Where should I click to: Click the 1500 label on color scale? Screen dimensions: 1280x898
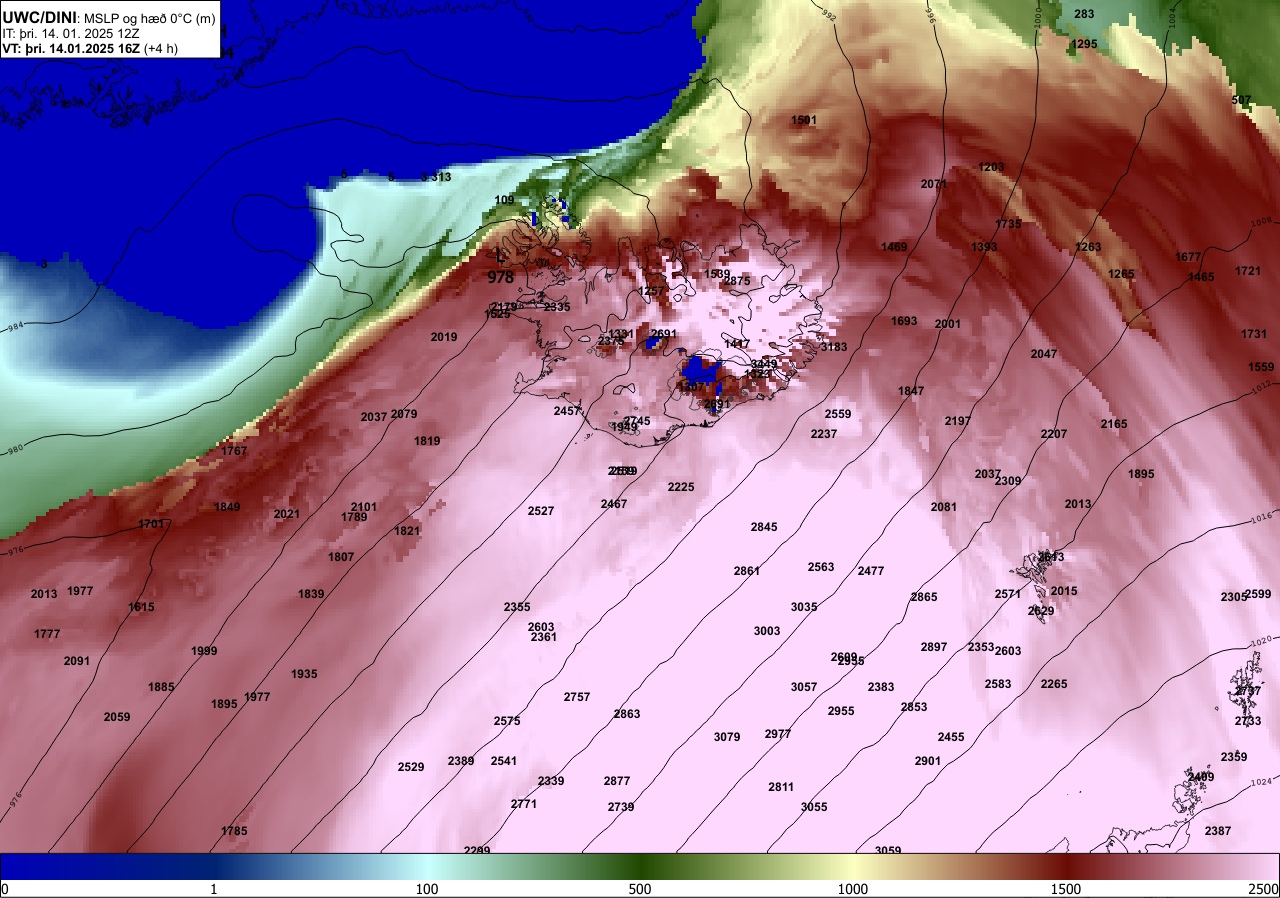tap(1066, 889)
